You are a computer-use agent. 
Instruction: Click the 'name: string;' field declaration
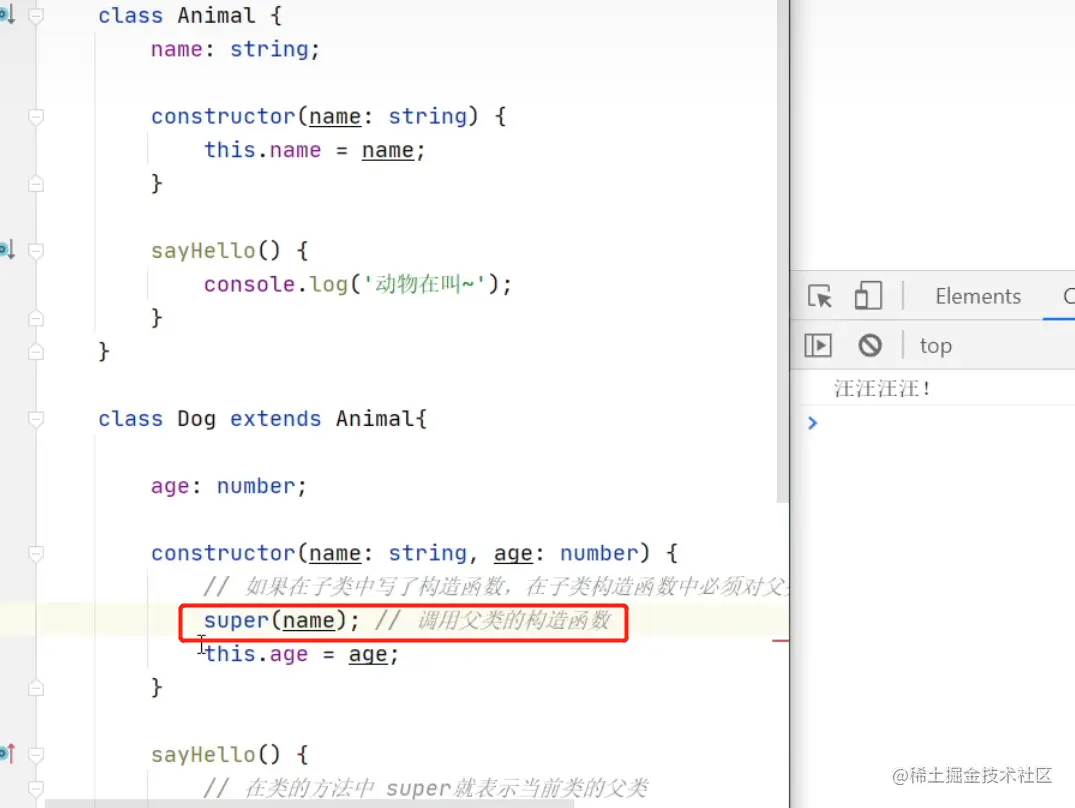235,49
